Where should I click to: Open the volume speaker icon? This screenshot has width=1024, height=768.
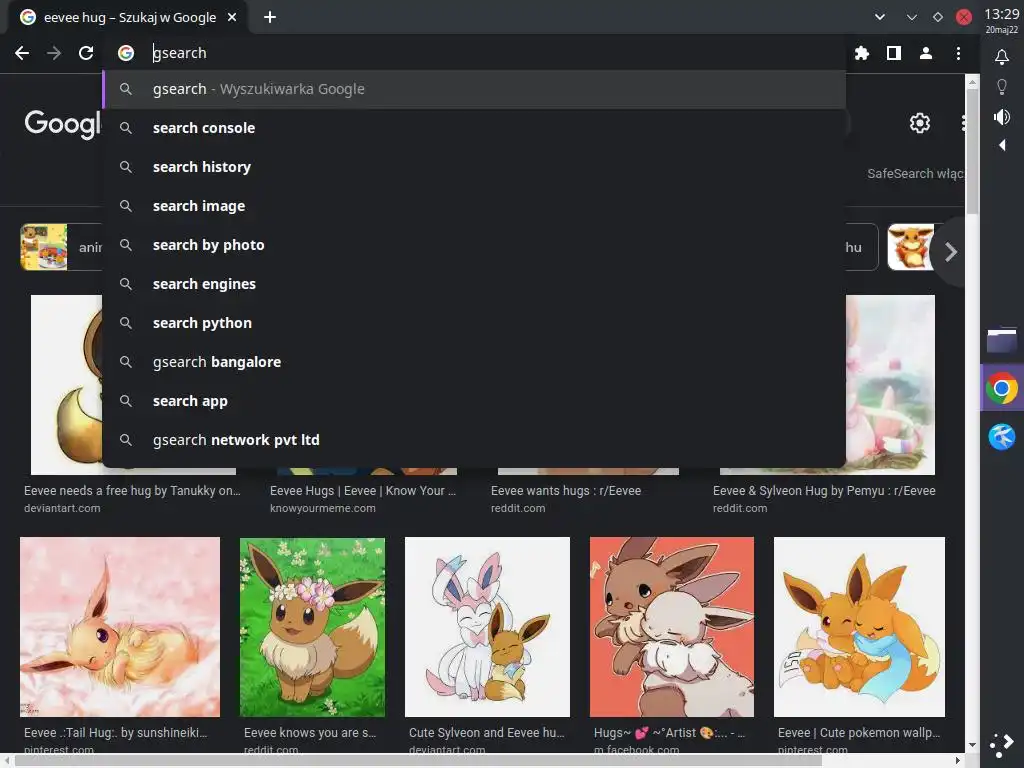pos(1002,117)
